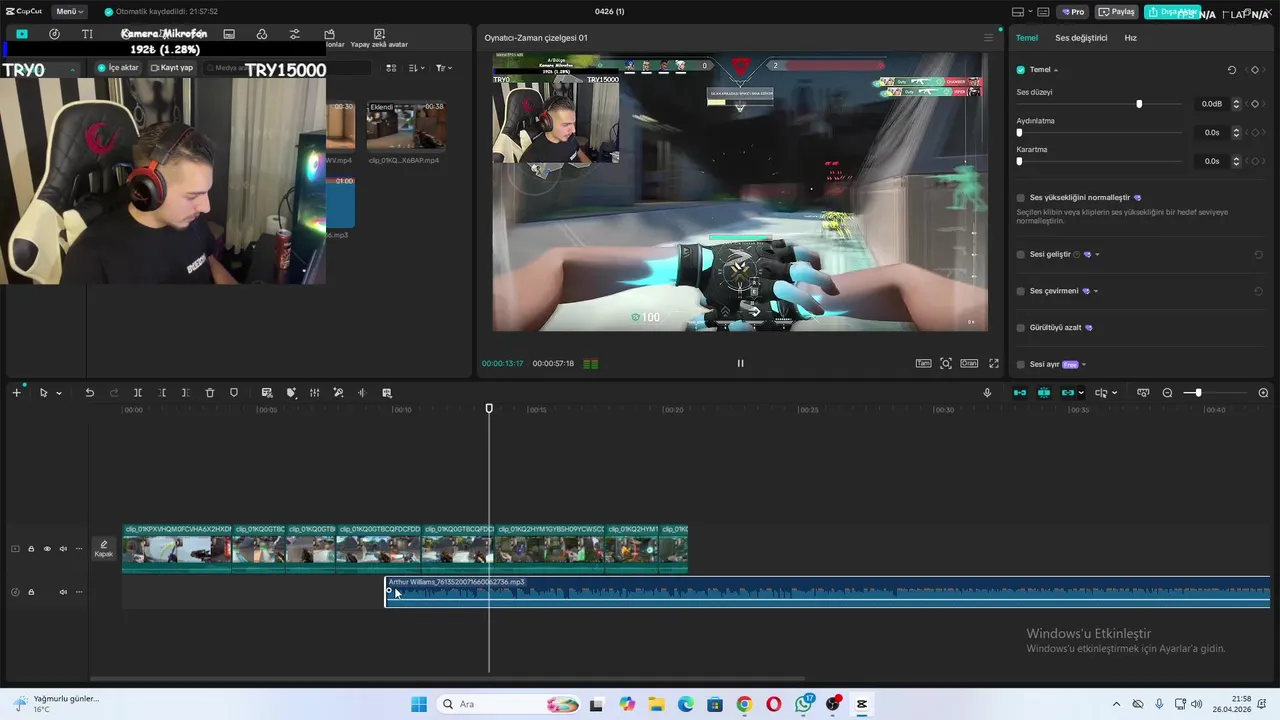This screenshot has width=1280, height=720.
Task: Click the İçe aktar import button
Action: coord(119,68)
